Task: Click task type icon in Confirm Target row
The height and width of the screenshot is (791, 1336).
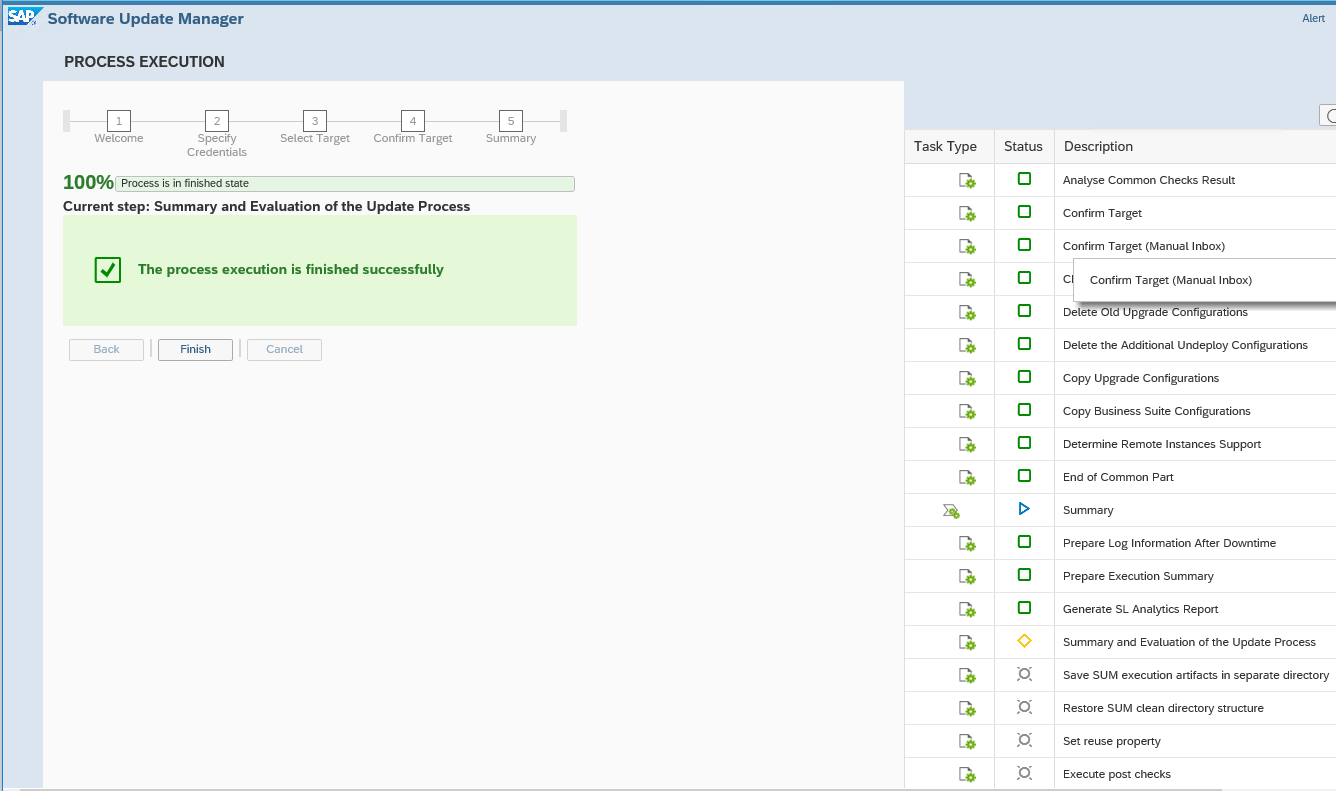Action: point(967,214)
